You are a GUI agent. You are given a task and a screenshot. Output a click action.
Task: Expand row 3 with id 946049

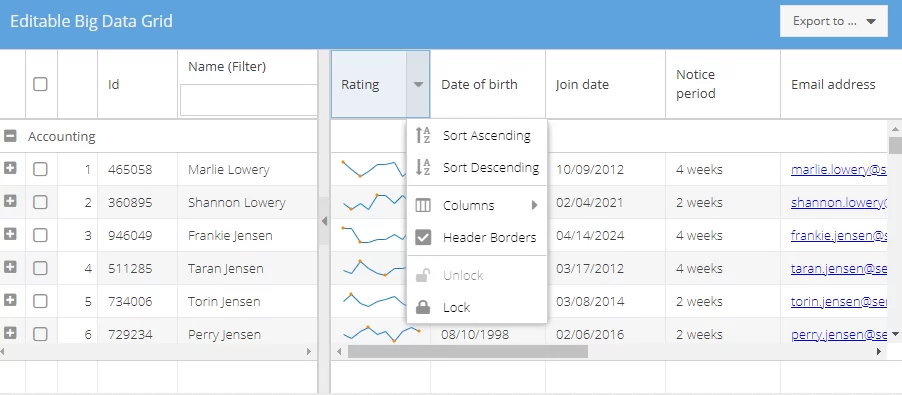click(10, 233)
